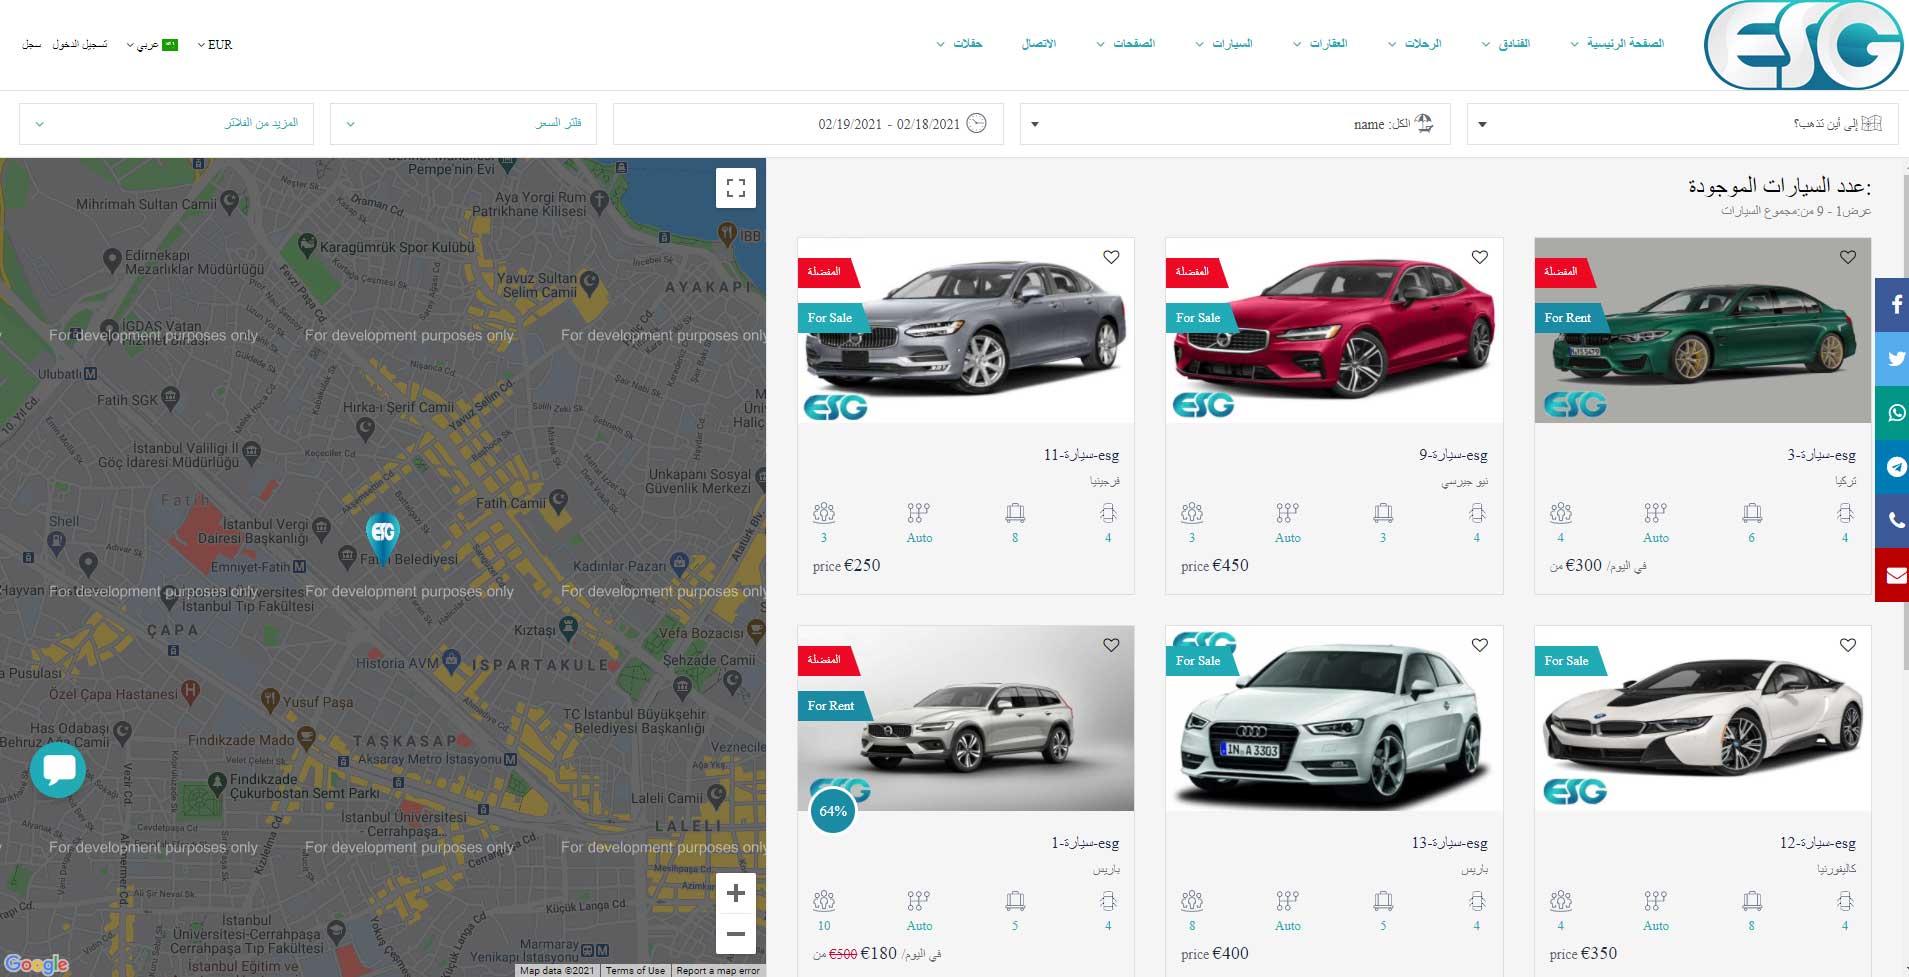Open the WhatsApp contact icon

tap(1894, 412)
